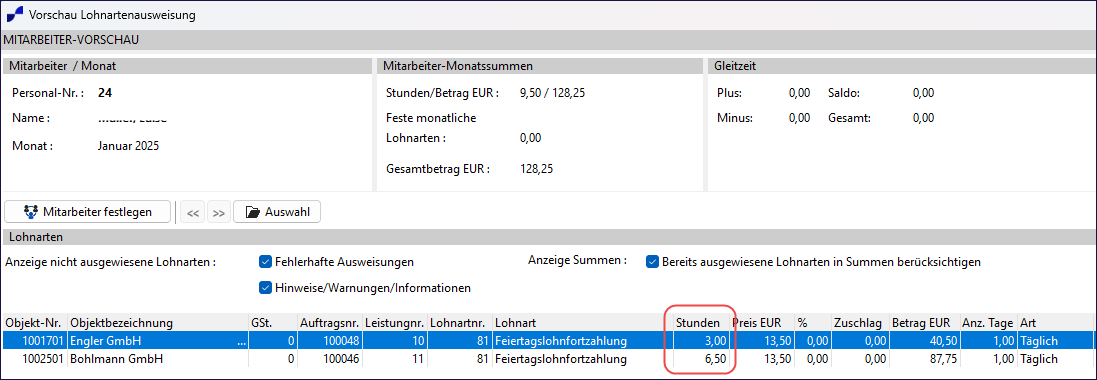Click the Objekt-Nr. column header
The width and height of the screenshot is (1097, 380).
(x=35, y=323)
